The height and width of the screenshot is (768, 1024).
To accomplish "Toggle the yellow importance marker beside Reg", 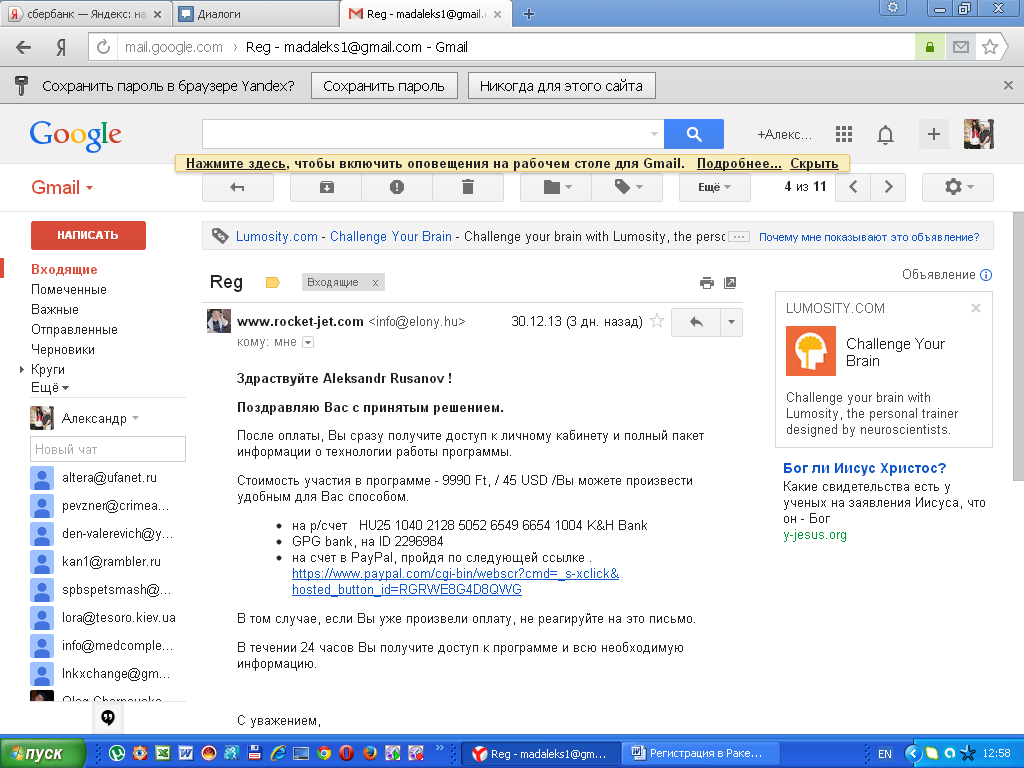I will coord(272,283).
